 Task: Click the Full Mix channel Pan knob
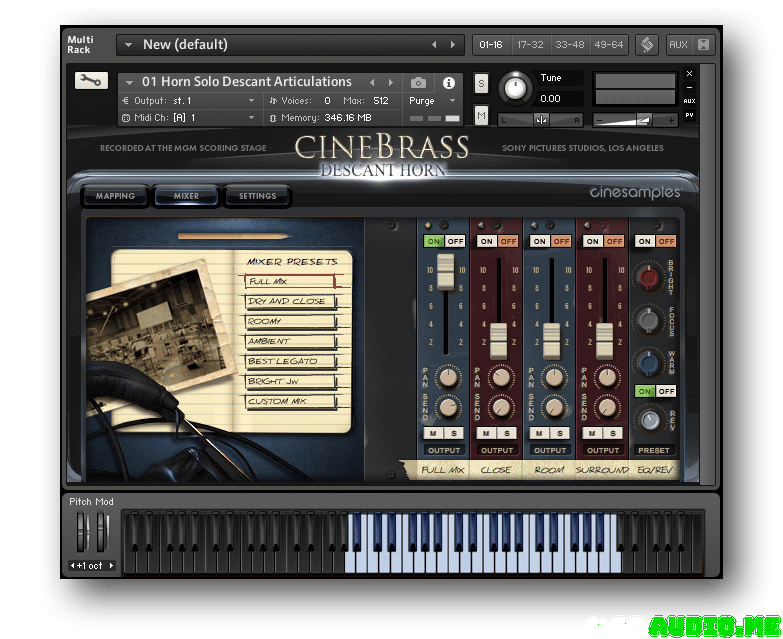click(x=448, y=378)
